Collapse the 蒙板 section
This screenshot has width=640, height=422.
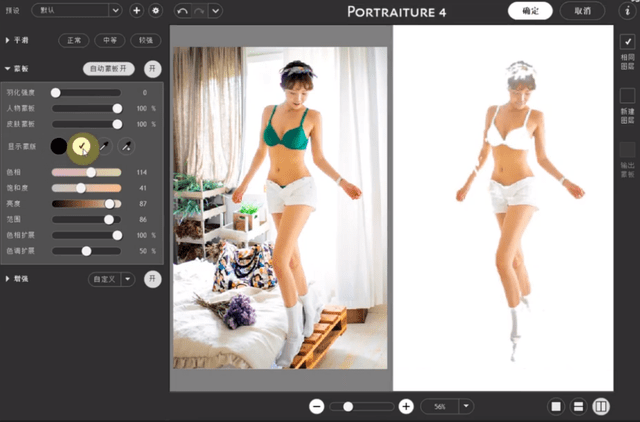7,69
